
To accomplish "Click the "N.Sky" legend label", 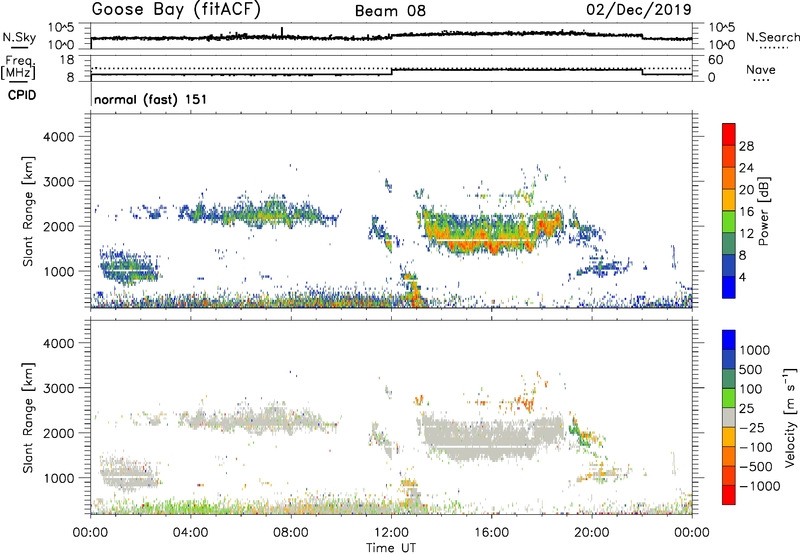I will [x=19, y=37].
